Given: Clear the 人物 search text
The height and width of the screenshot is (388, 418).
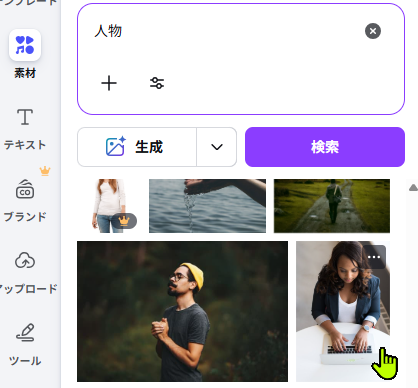Looking at the screenshot, I should 373,31.
